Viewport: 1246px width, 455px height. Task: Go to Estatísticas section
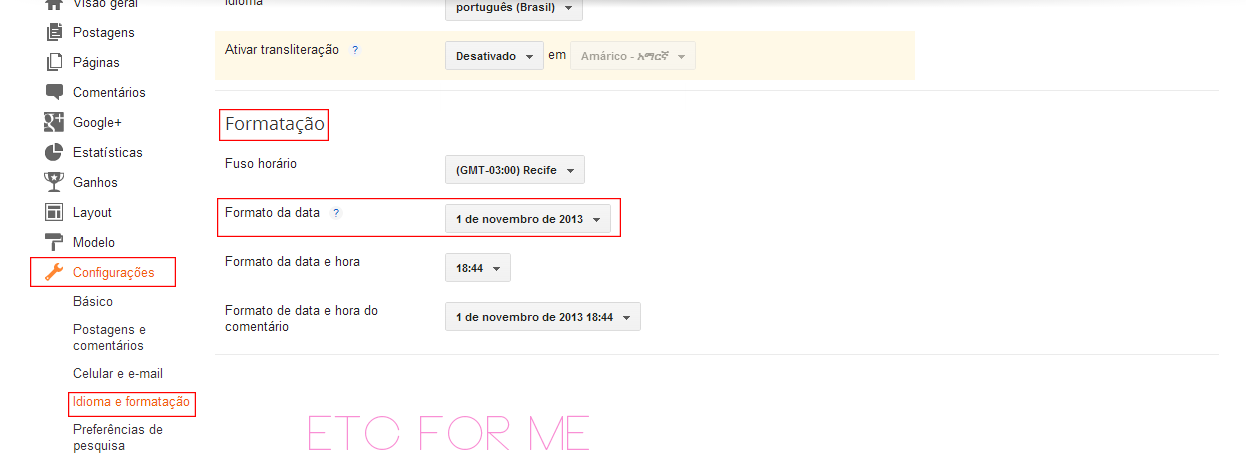108,152
